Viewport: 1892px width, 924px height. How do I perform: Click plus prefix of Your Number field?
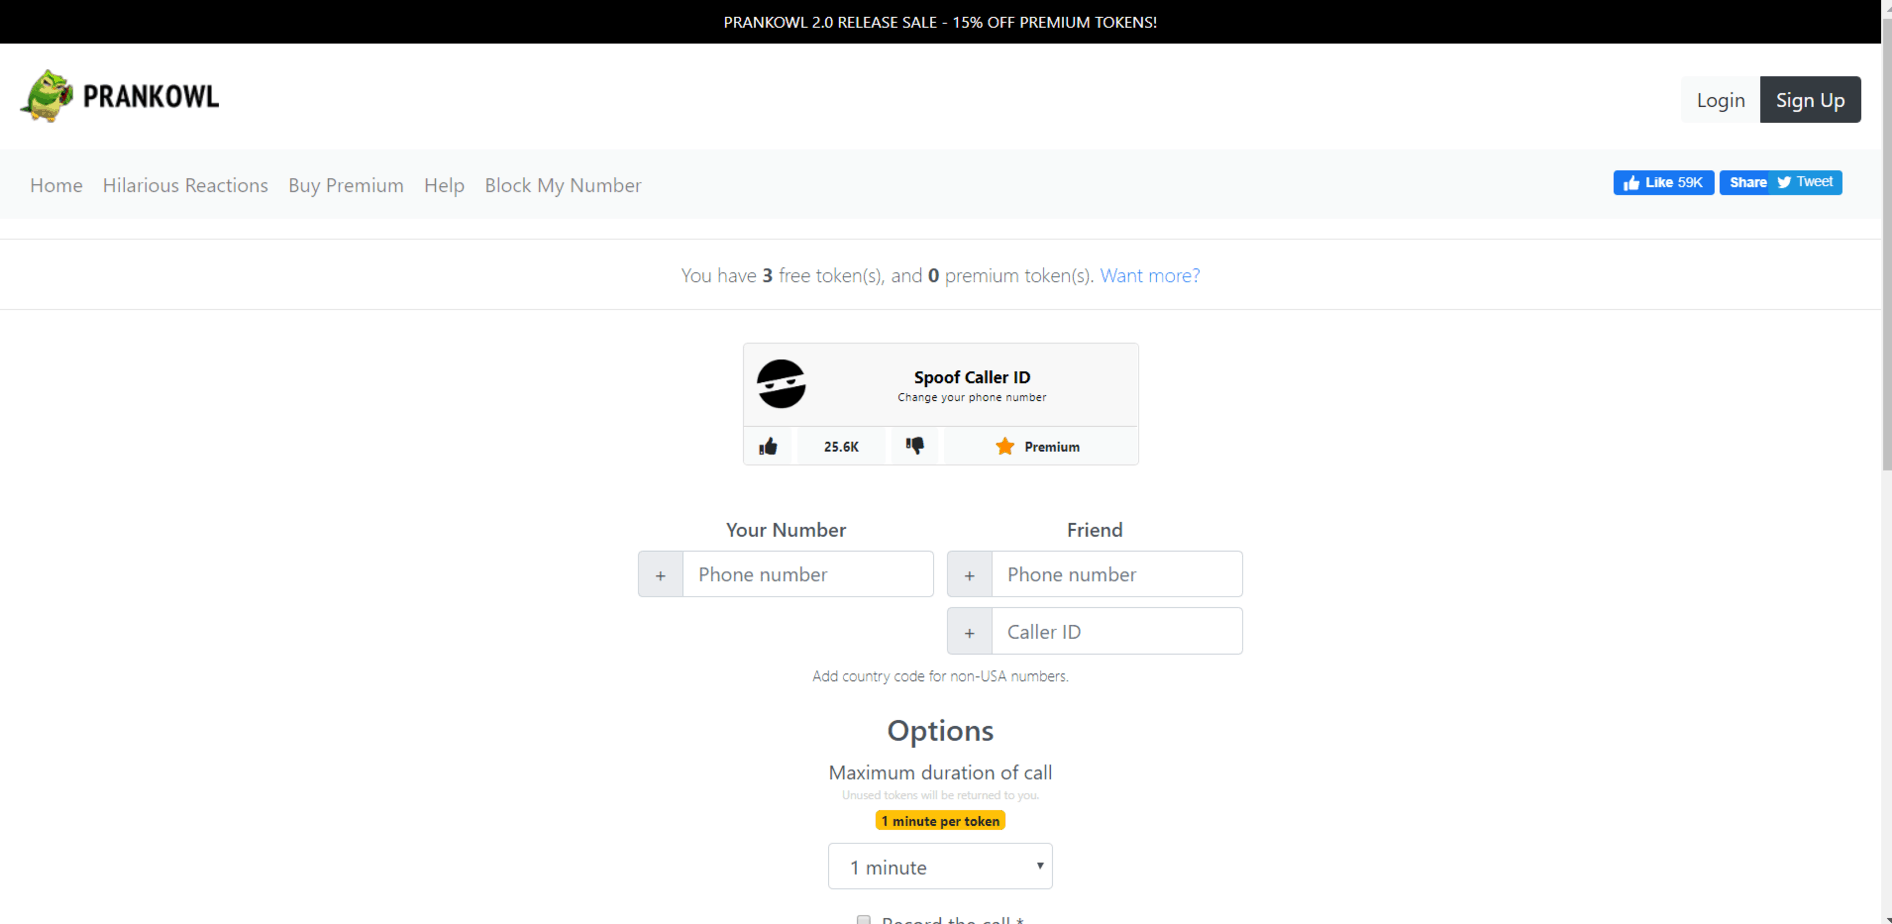click(660, 574)
